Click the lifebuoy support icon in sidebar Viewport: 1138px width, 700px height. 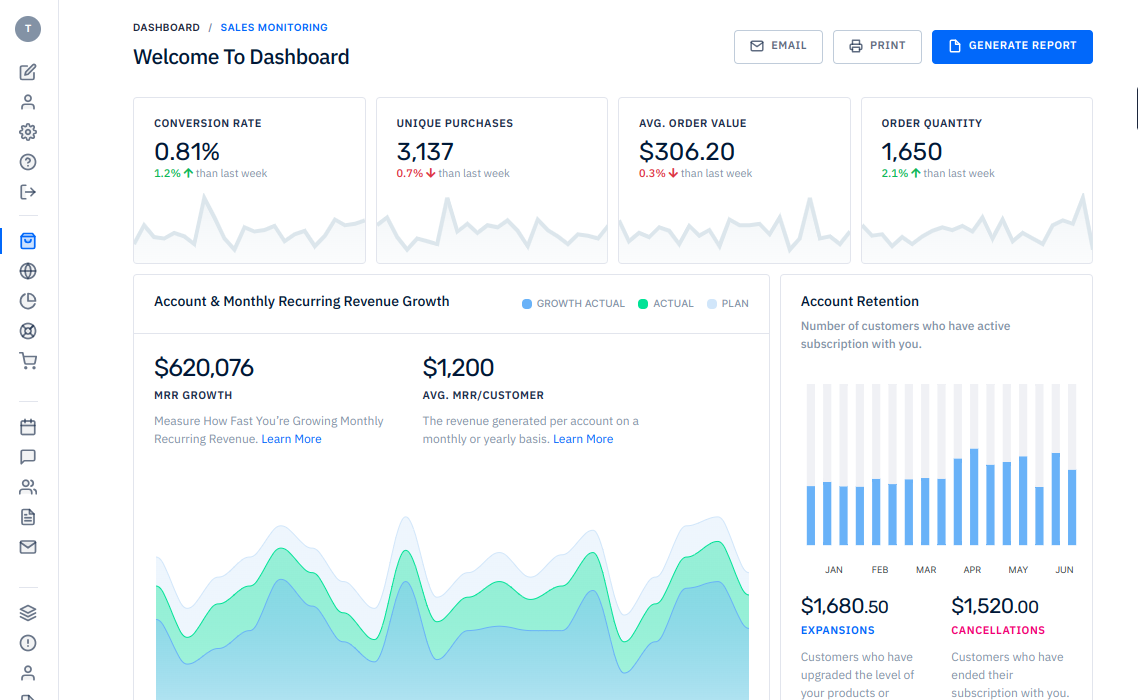click(28, 331)
